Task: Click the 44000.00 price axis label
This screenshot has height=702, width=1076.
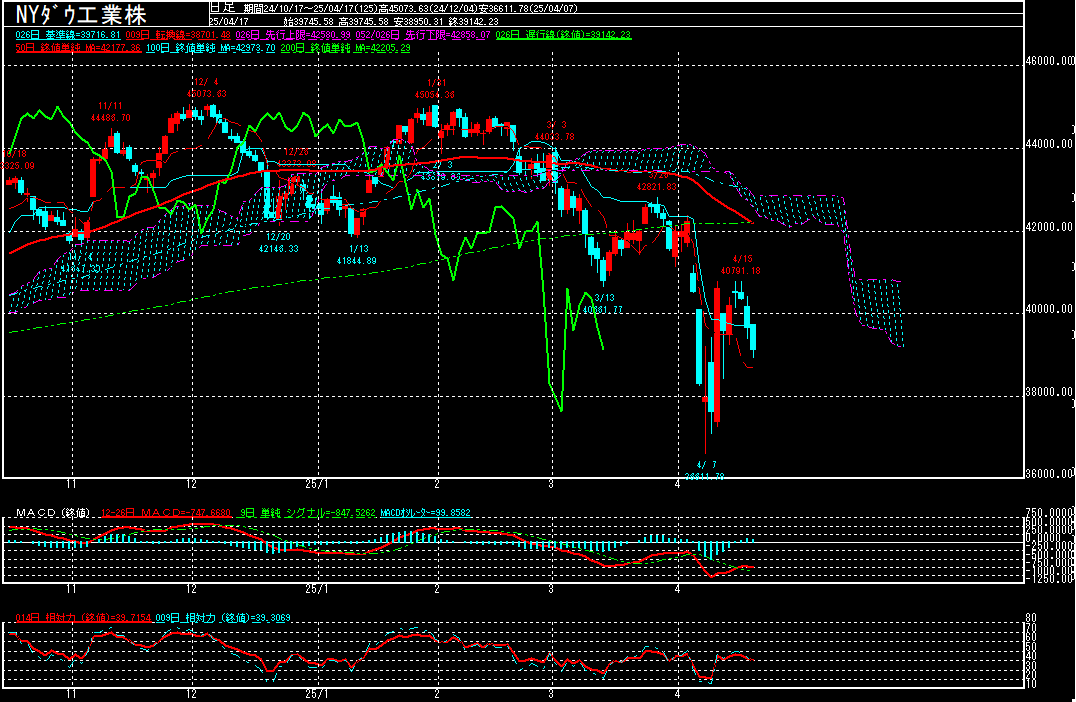Action: pyautogui.click(x=1050, y=144)
